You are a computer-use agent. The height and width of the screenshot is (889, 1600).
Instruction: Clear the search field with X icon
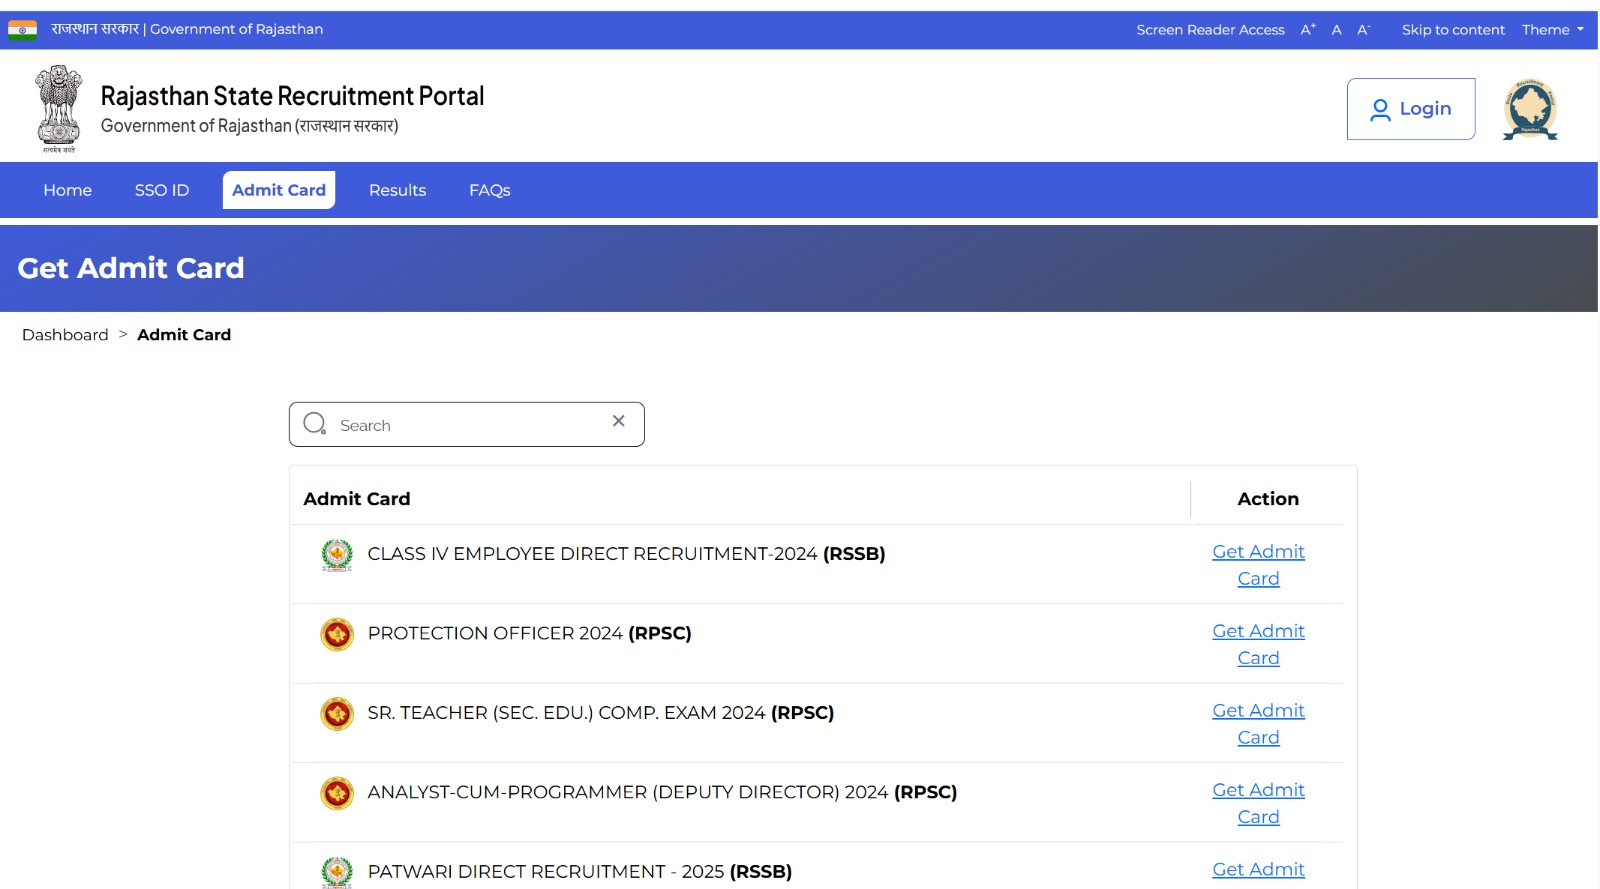[619, 421]
